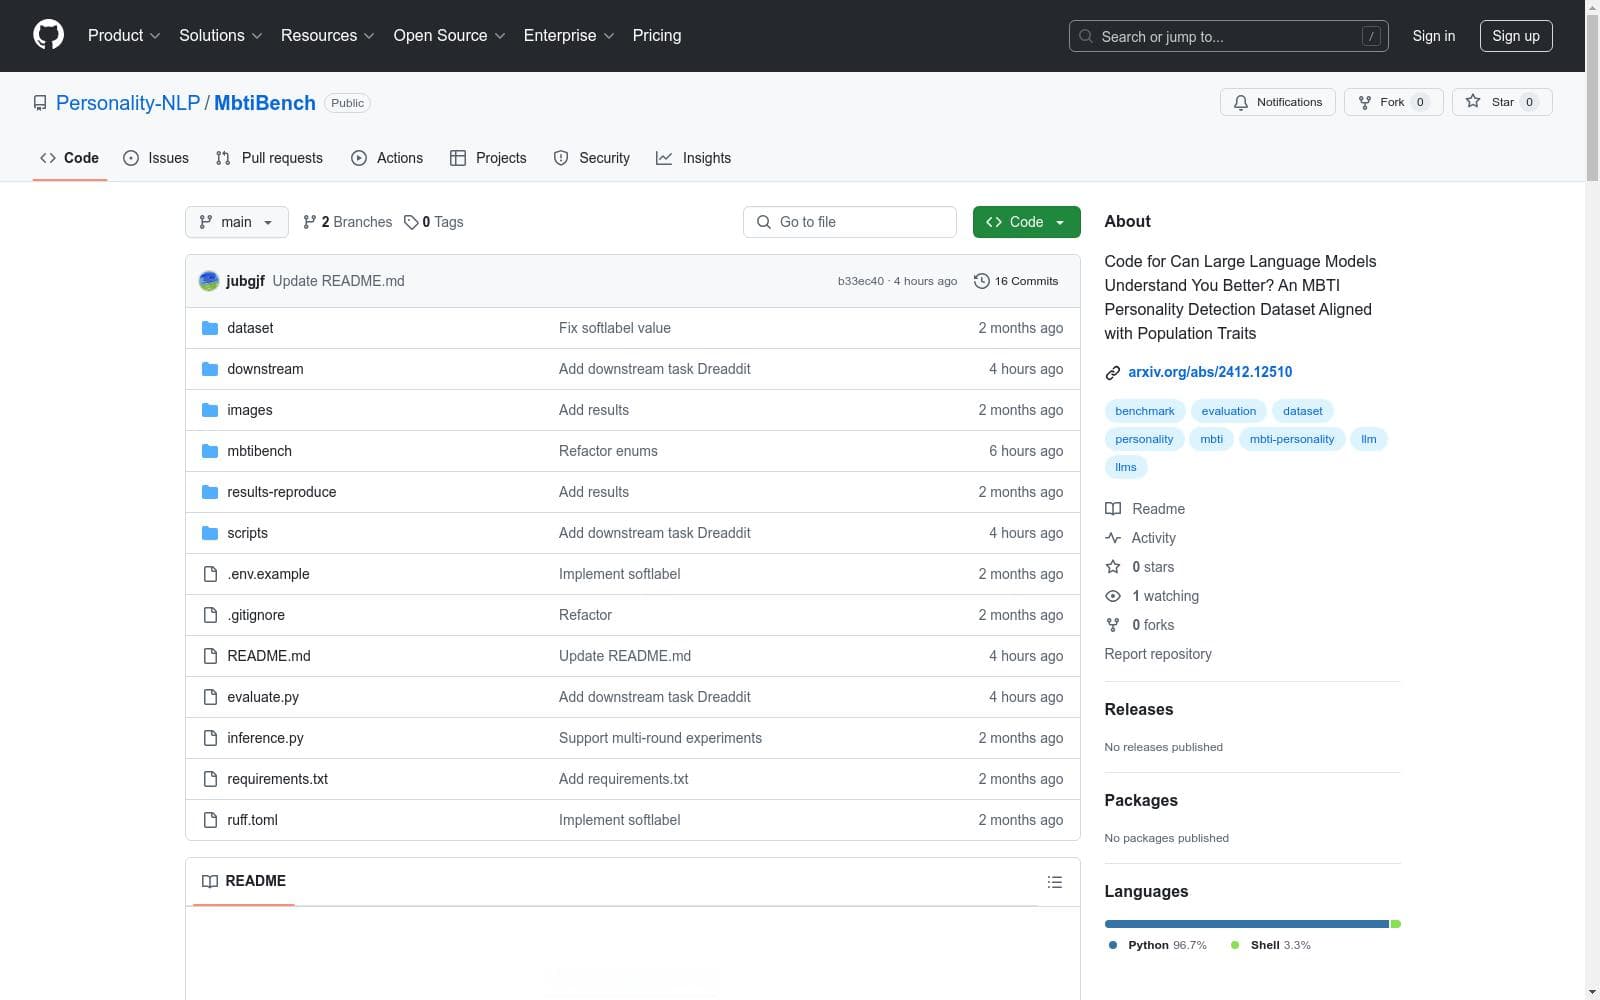
Task: Click the Sign up button
Action: coord(1516,36)
